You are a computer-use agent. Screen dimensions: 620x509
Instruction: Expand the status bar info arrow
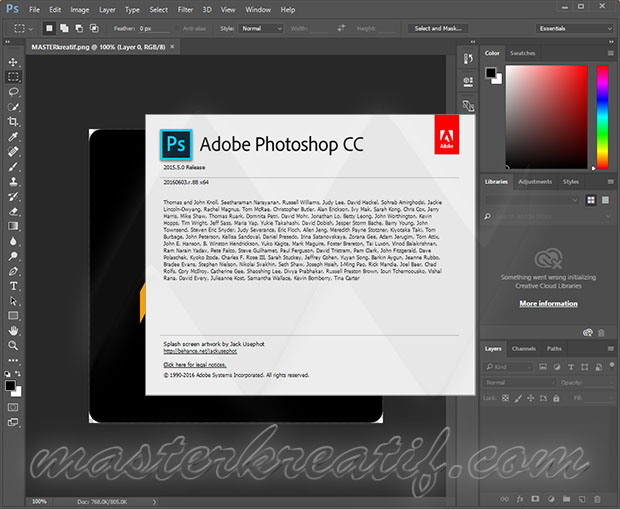tap(155, 502)
